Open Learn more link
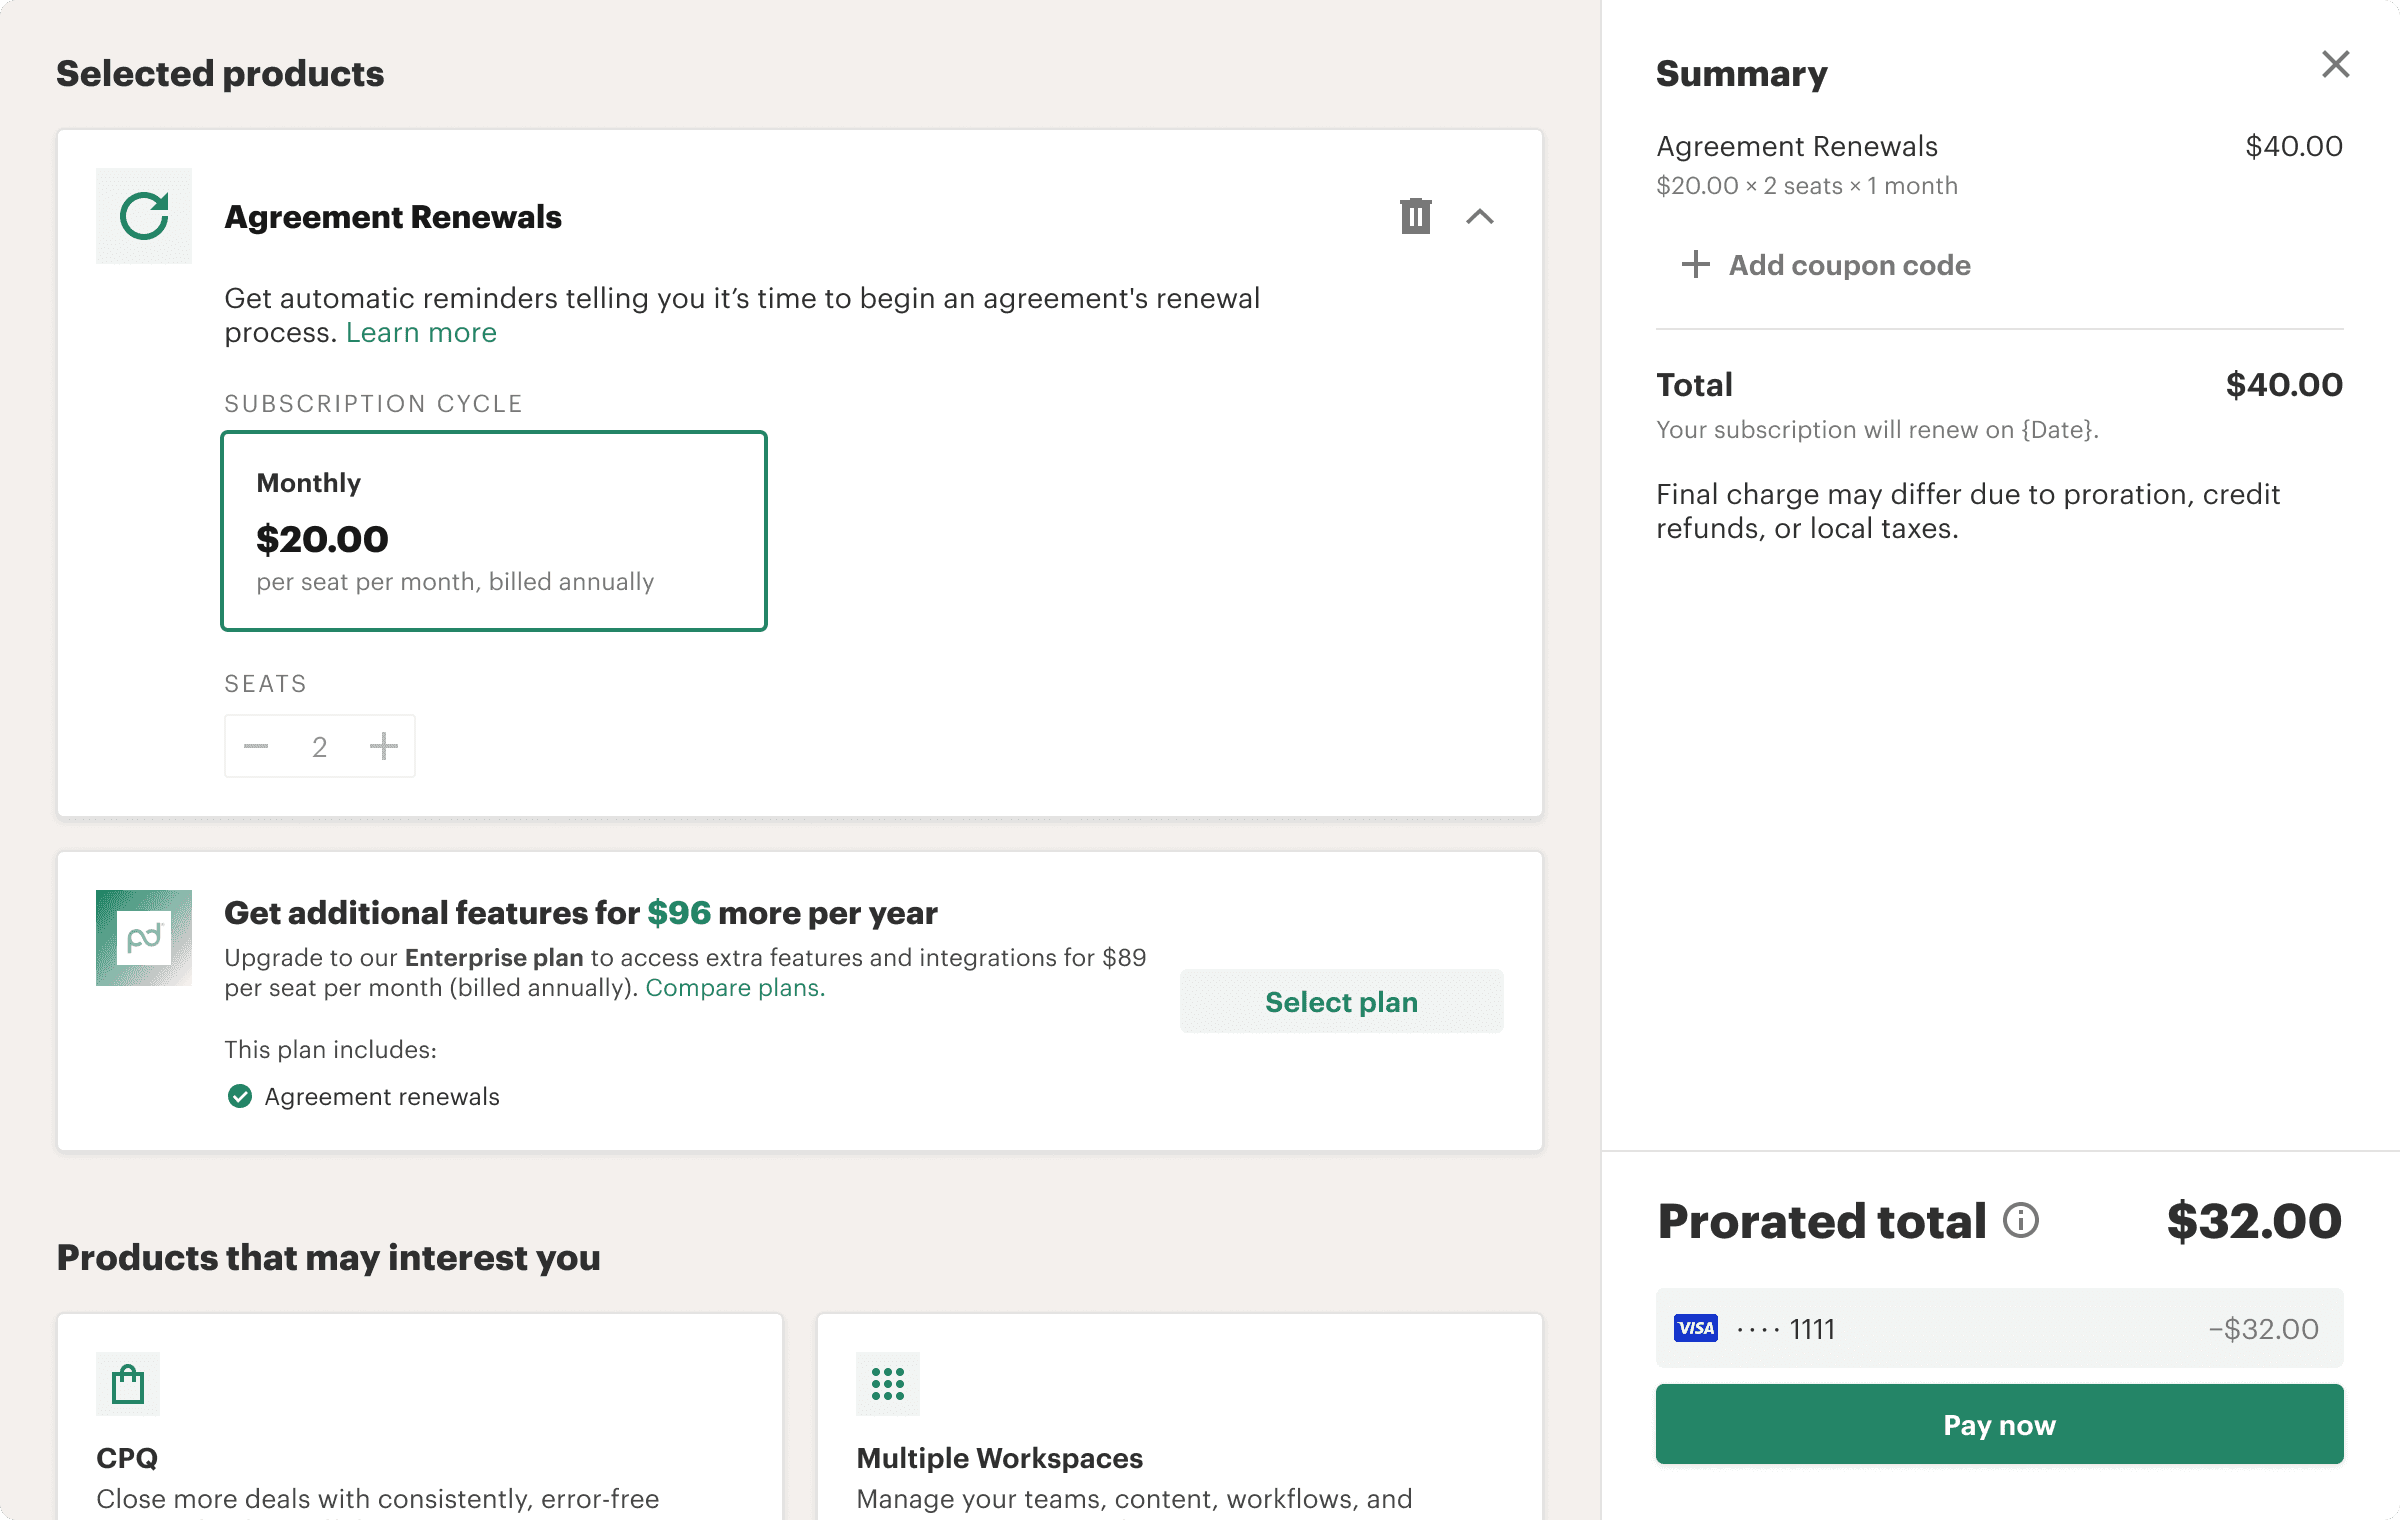This screenshot has width=2400, height=1520. coord(421,333)
